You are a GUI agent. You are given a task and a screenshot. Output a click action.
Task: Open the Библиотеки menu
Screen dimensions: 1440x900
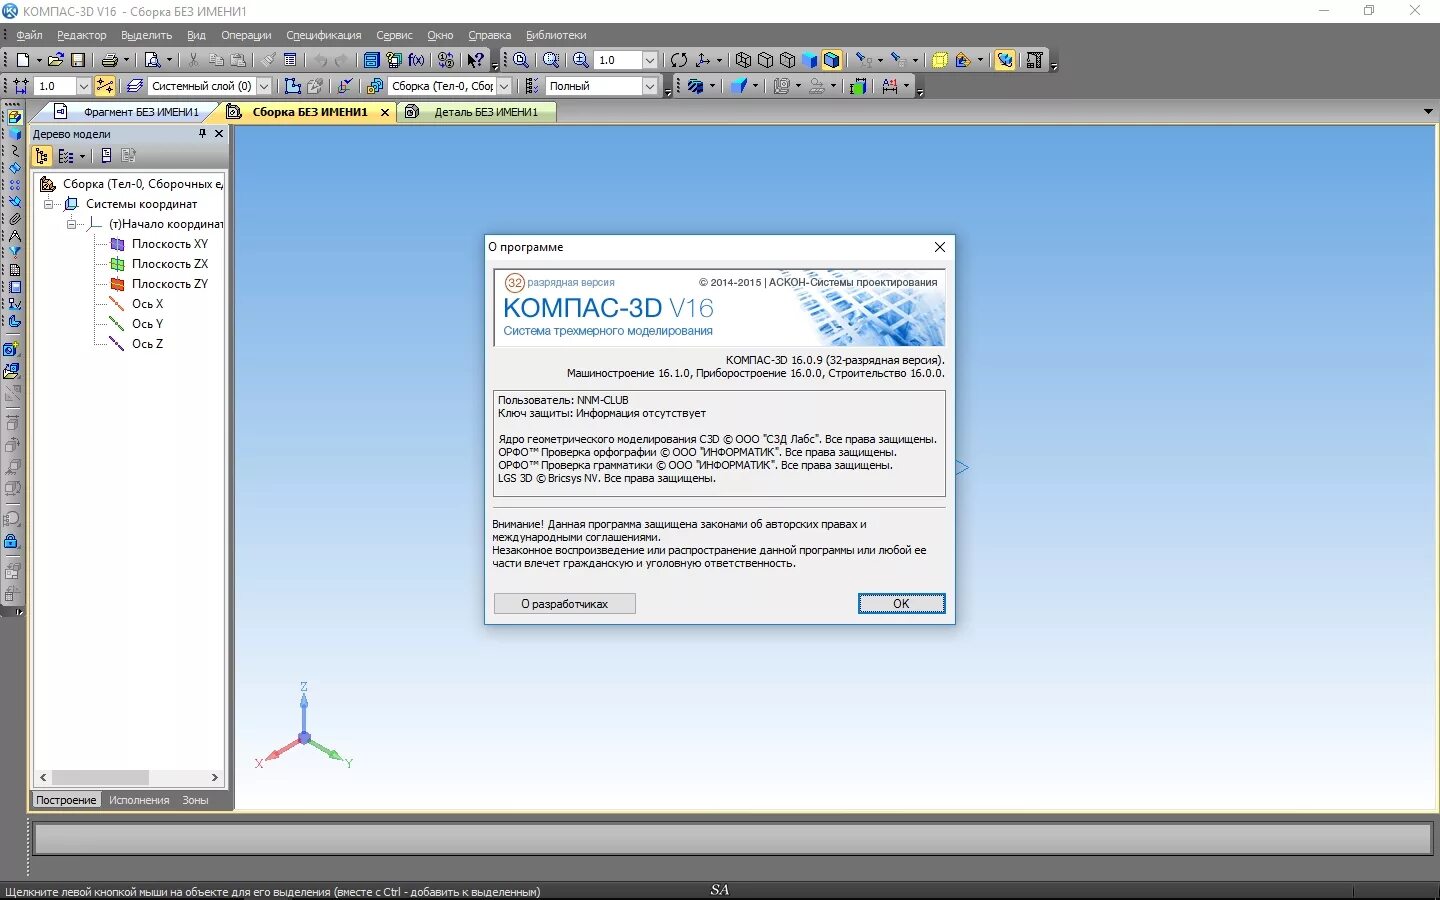[556, 35]
